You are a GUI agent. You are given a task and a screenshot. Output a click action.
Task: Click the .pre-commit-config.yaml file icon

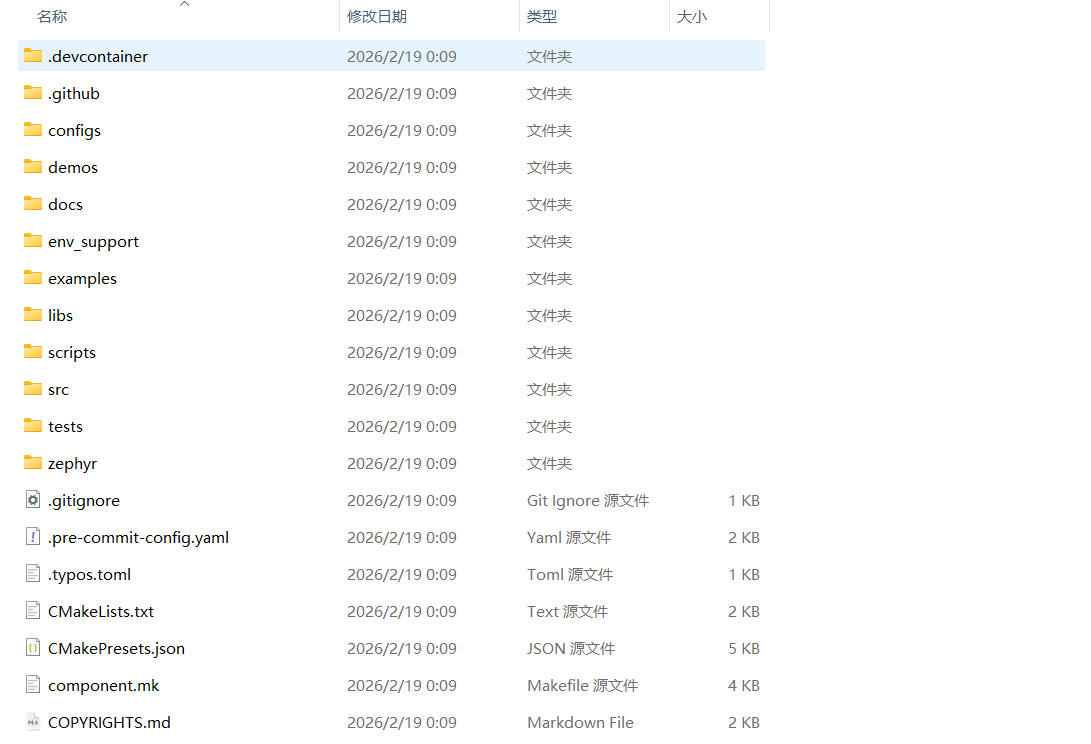[33, 537]
